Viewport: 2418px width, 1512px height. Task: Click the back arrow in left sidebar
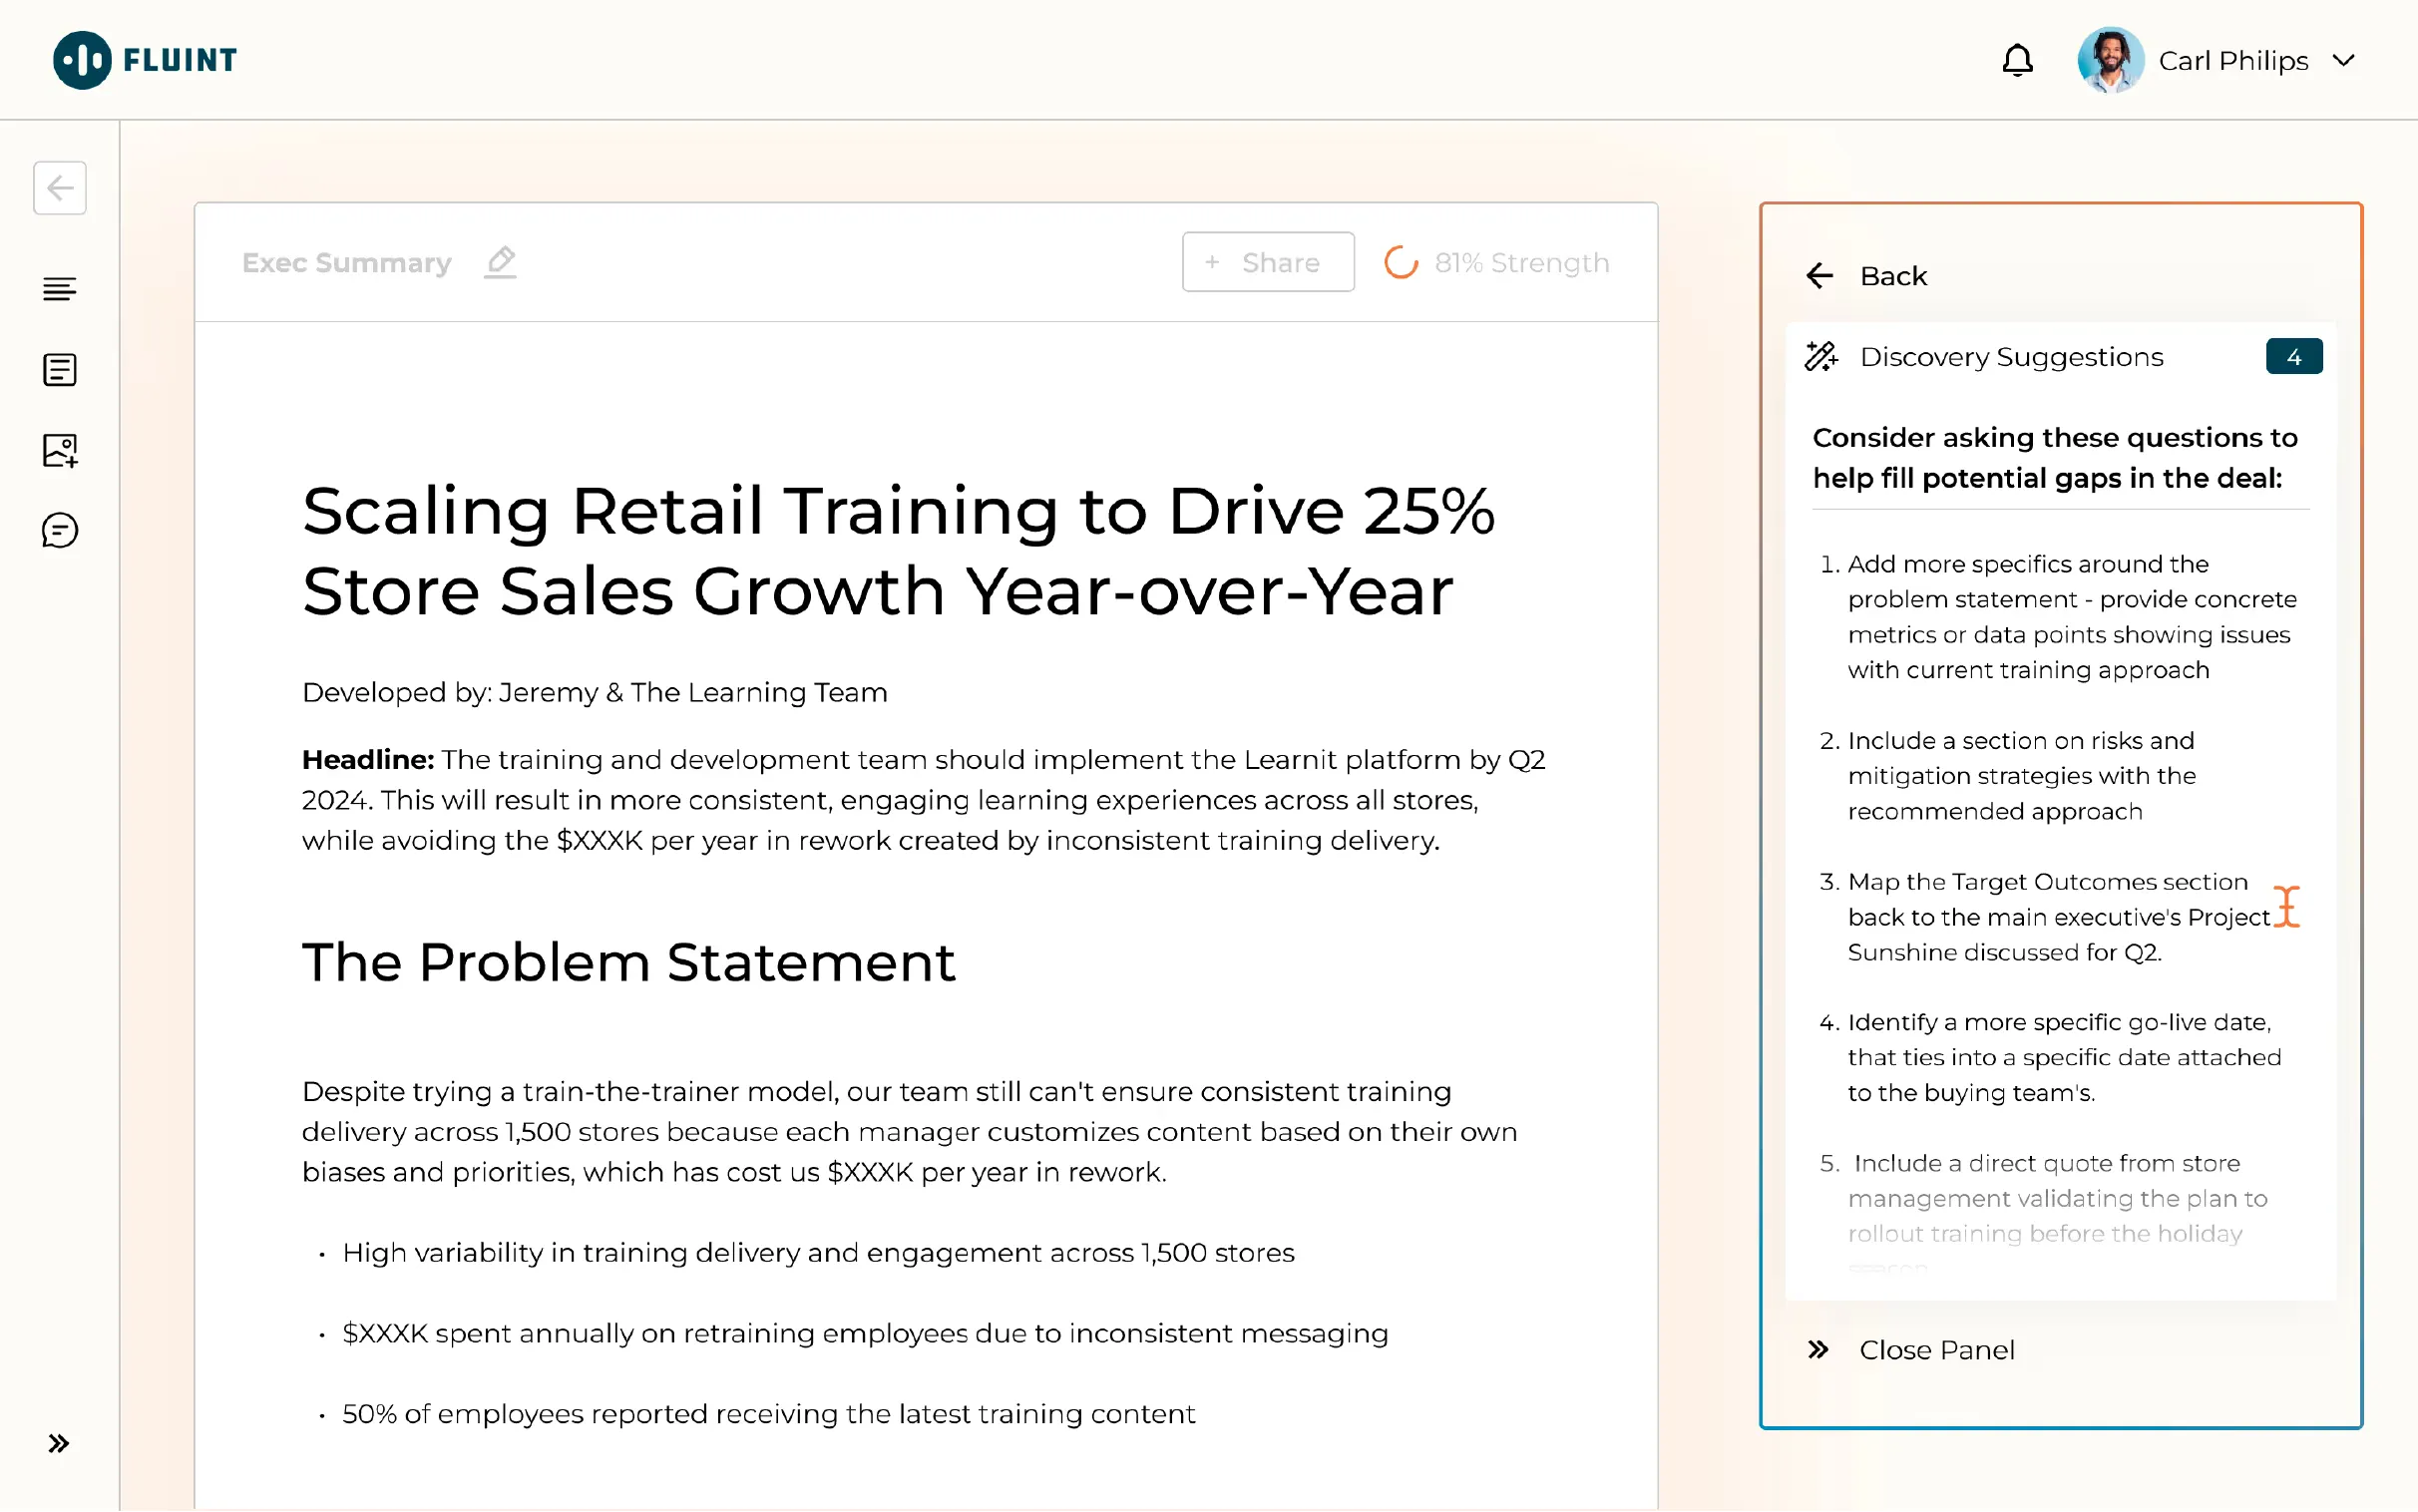tap(60, 188)
